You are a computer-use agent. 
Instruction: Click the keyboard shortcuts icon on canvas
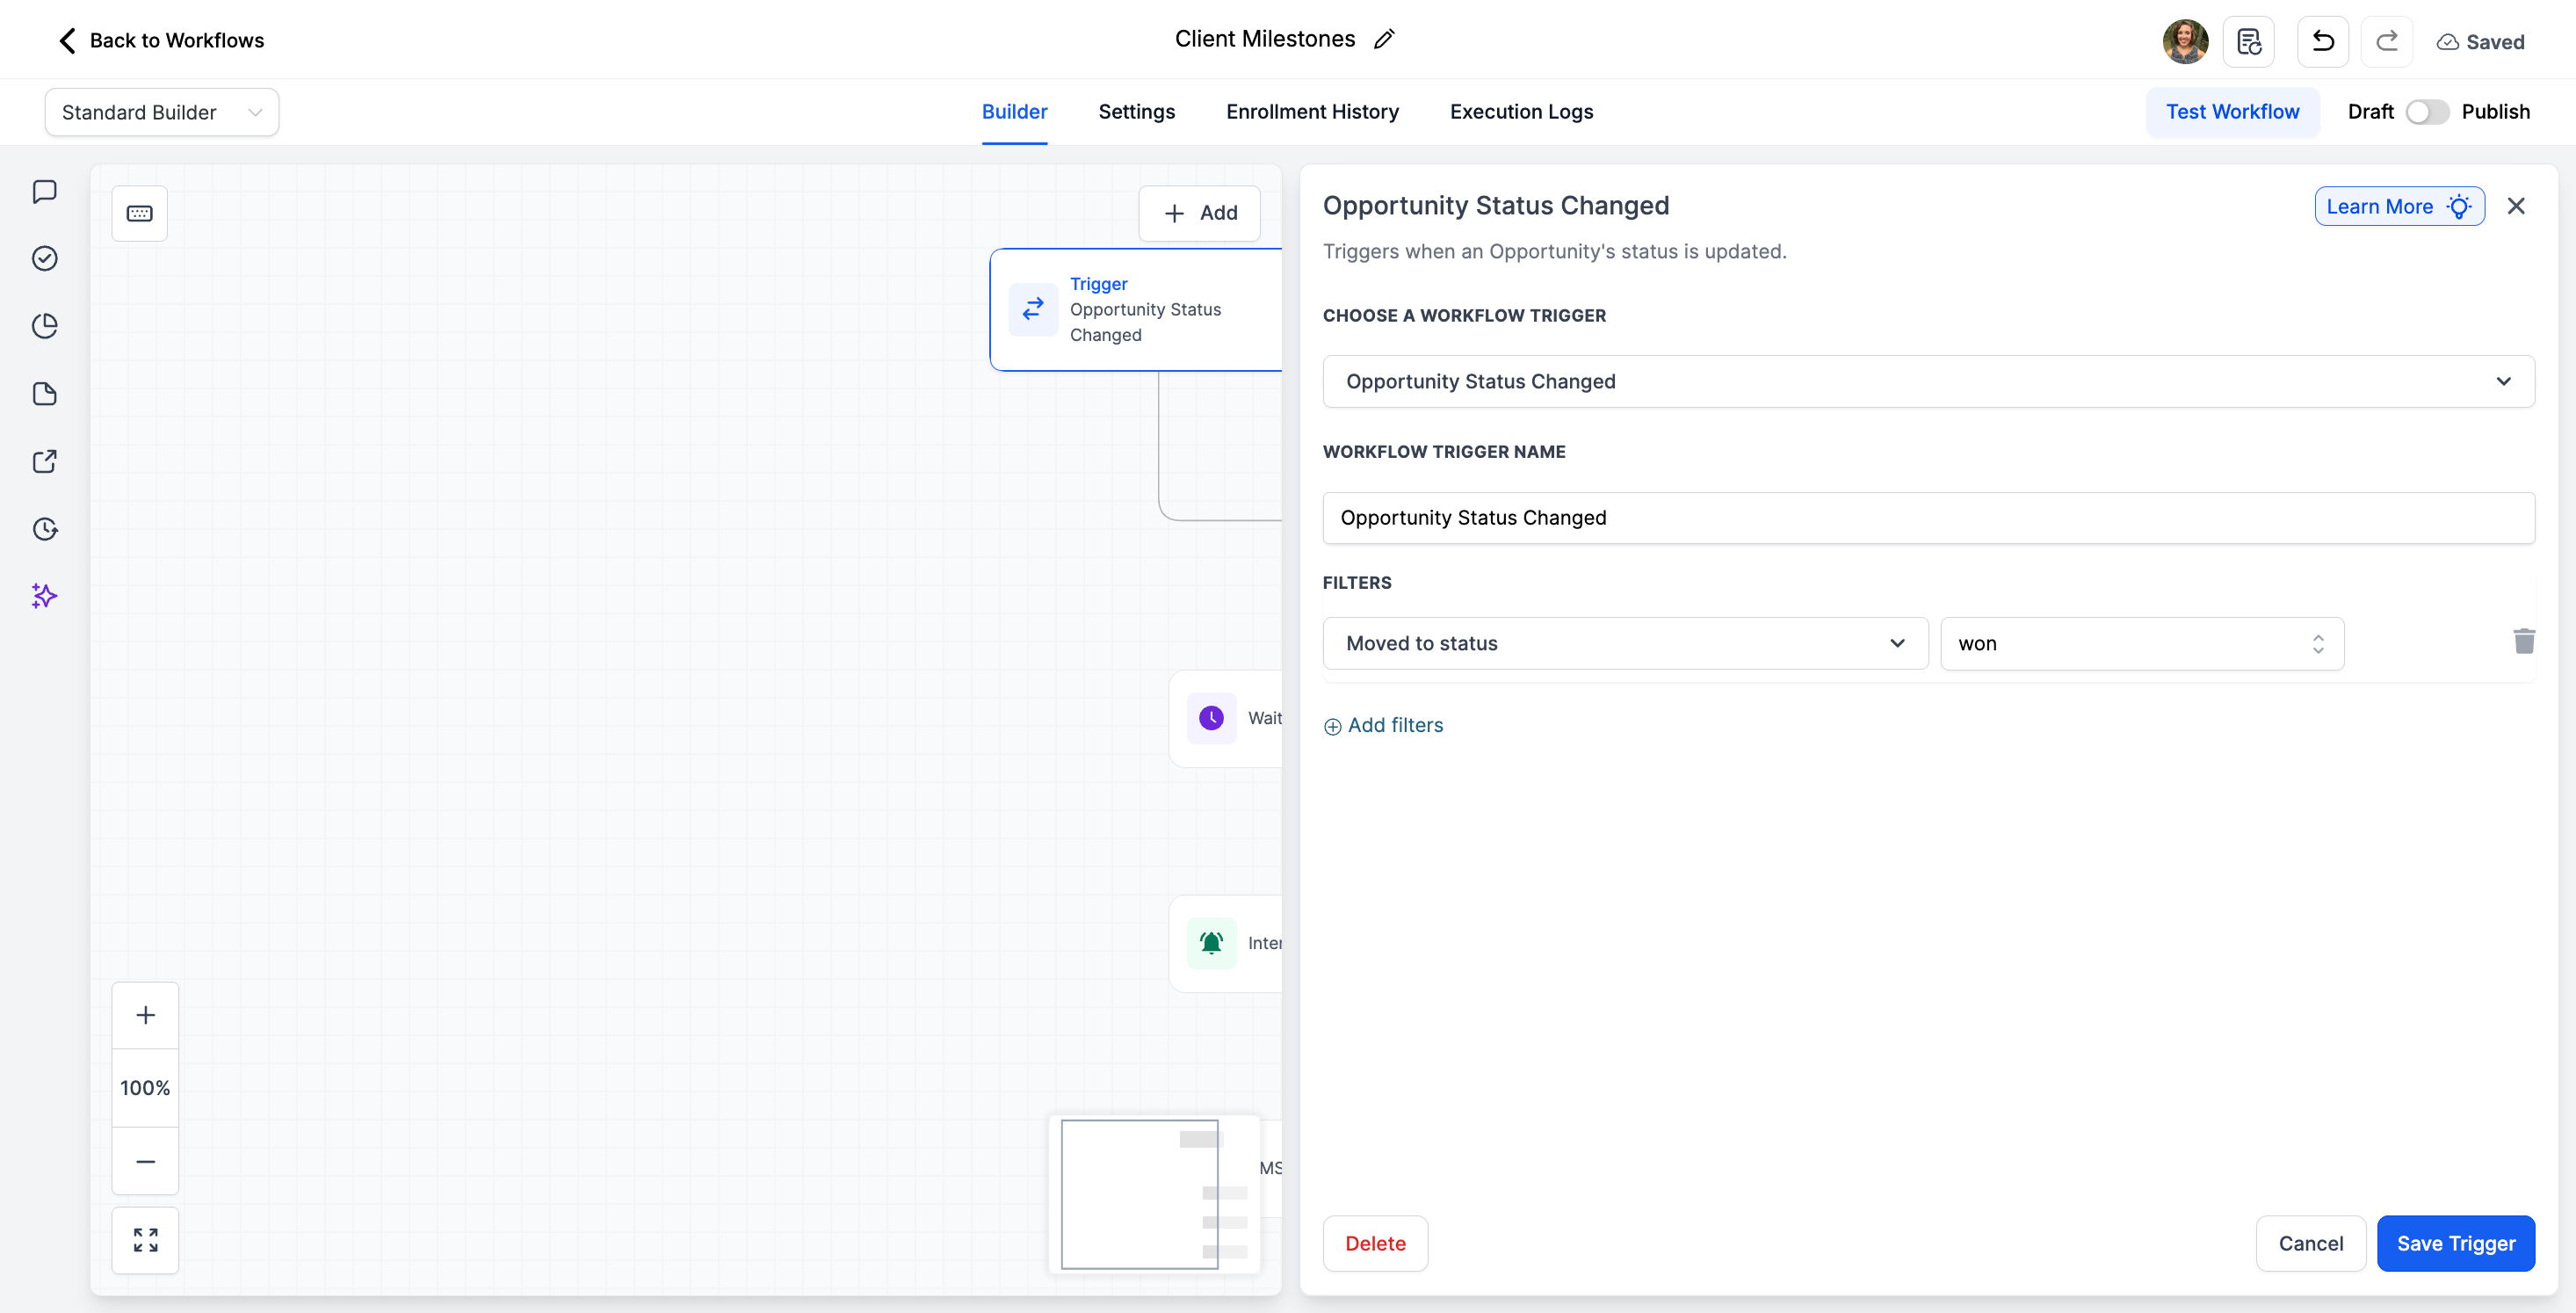tap(139, 213)
